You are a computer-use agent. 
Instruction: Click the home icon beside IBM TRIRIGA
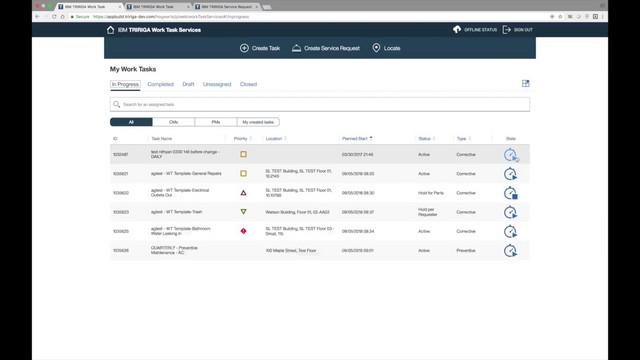(x=110, y=30)
